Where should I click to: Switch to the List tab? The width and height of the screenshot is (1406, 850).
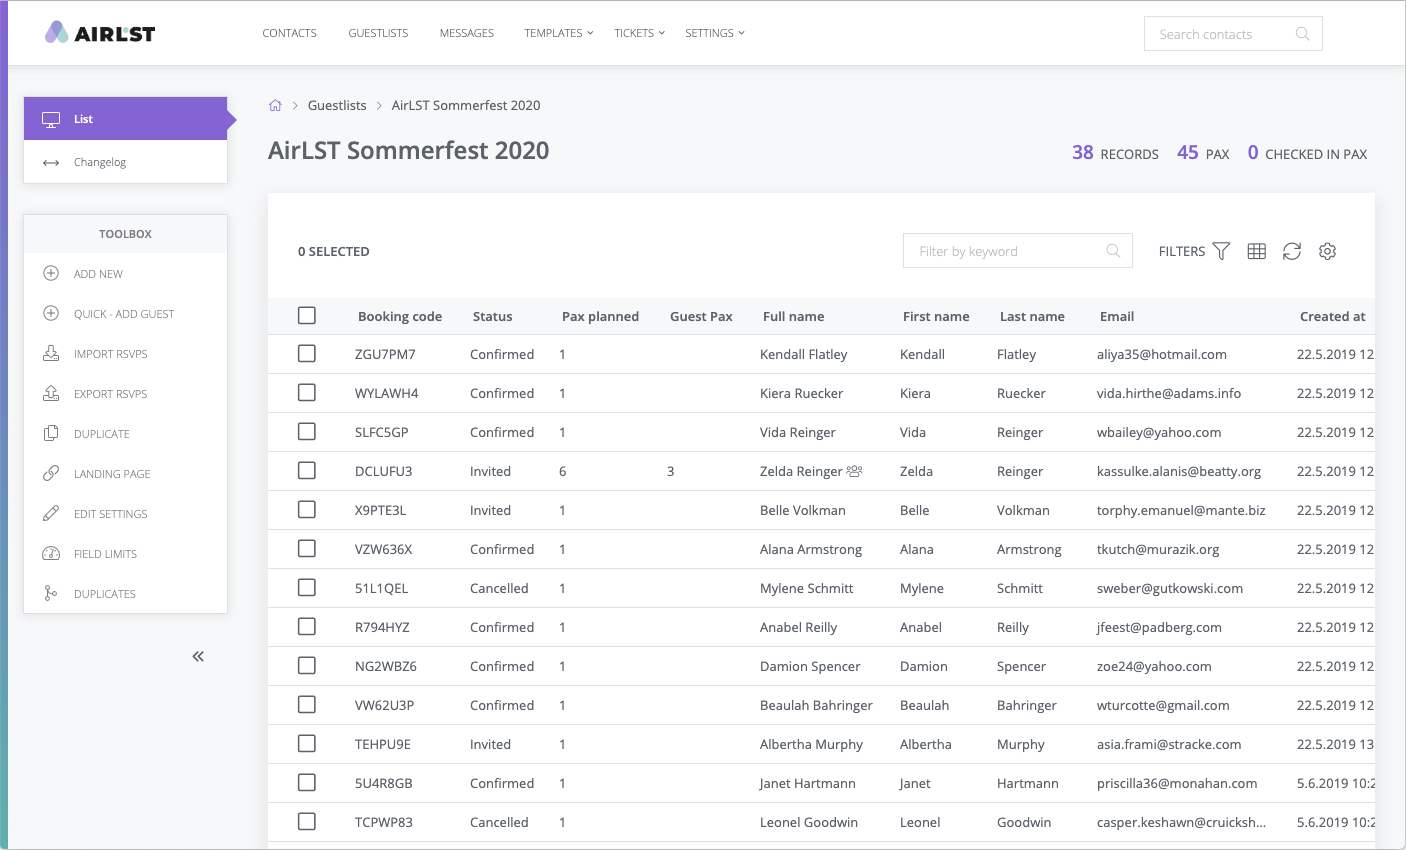(125, 118)
